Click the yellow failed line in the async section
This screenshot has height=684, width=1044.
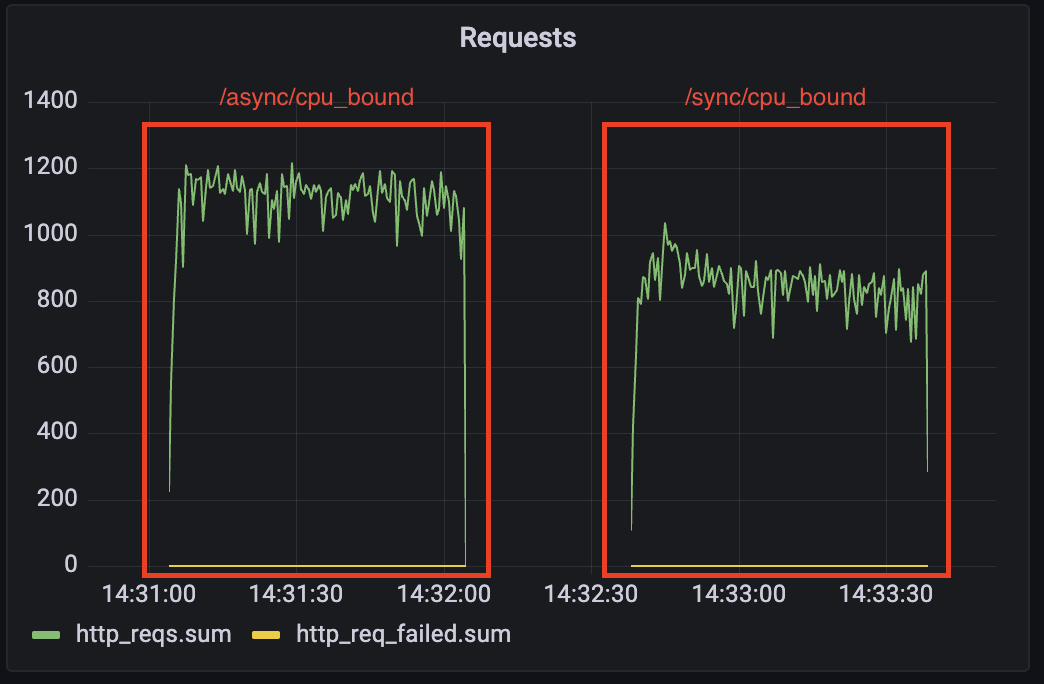tap(316, 566)
